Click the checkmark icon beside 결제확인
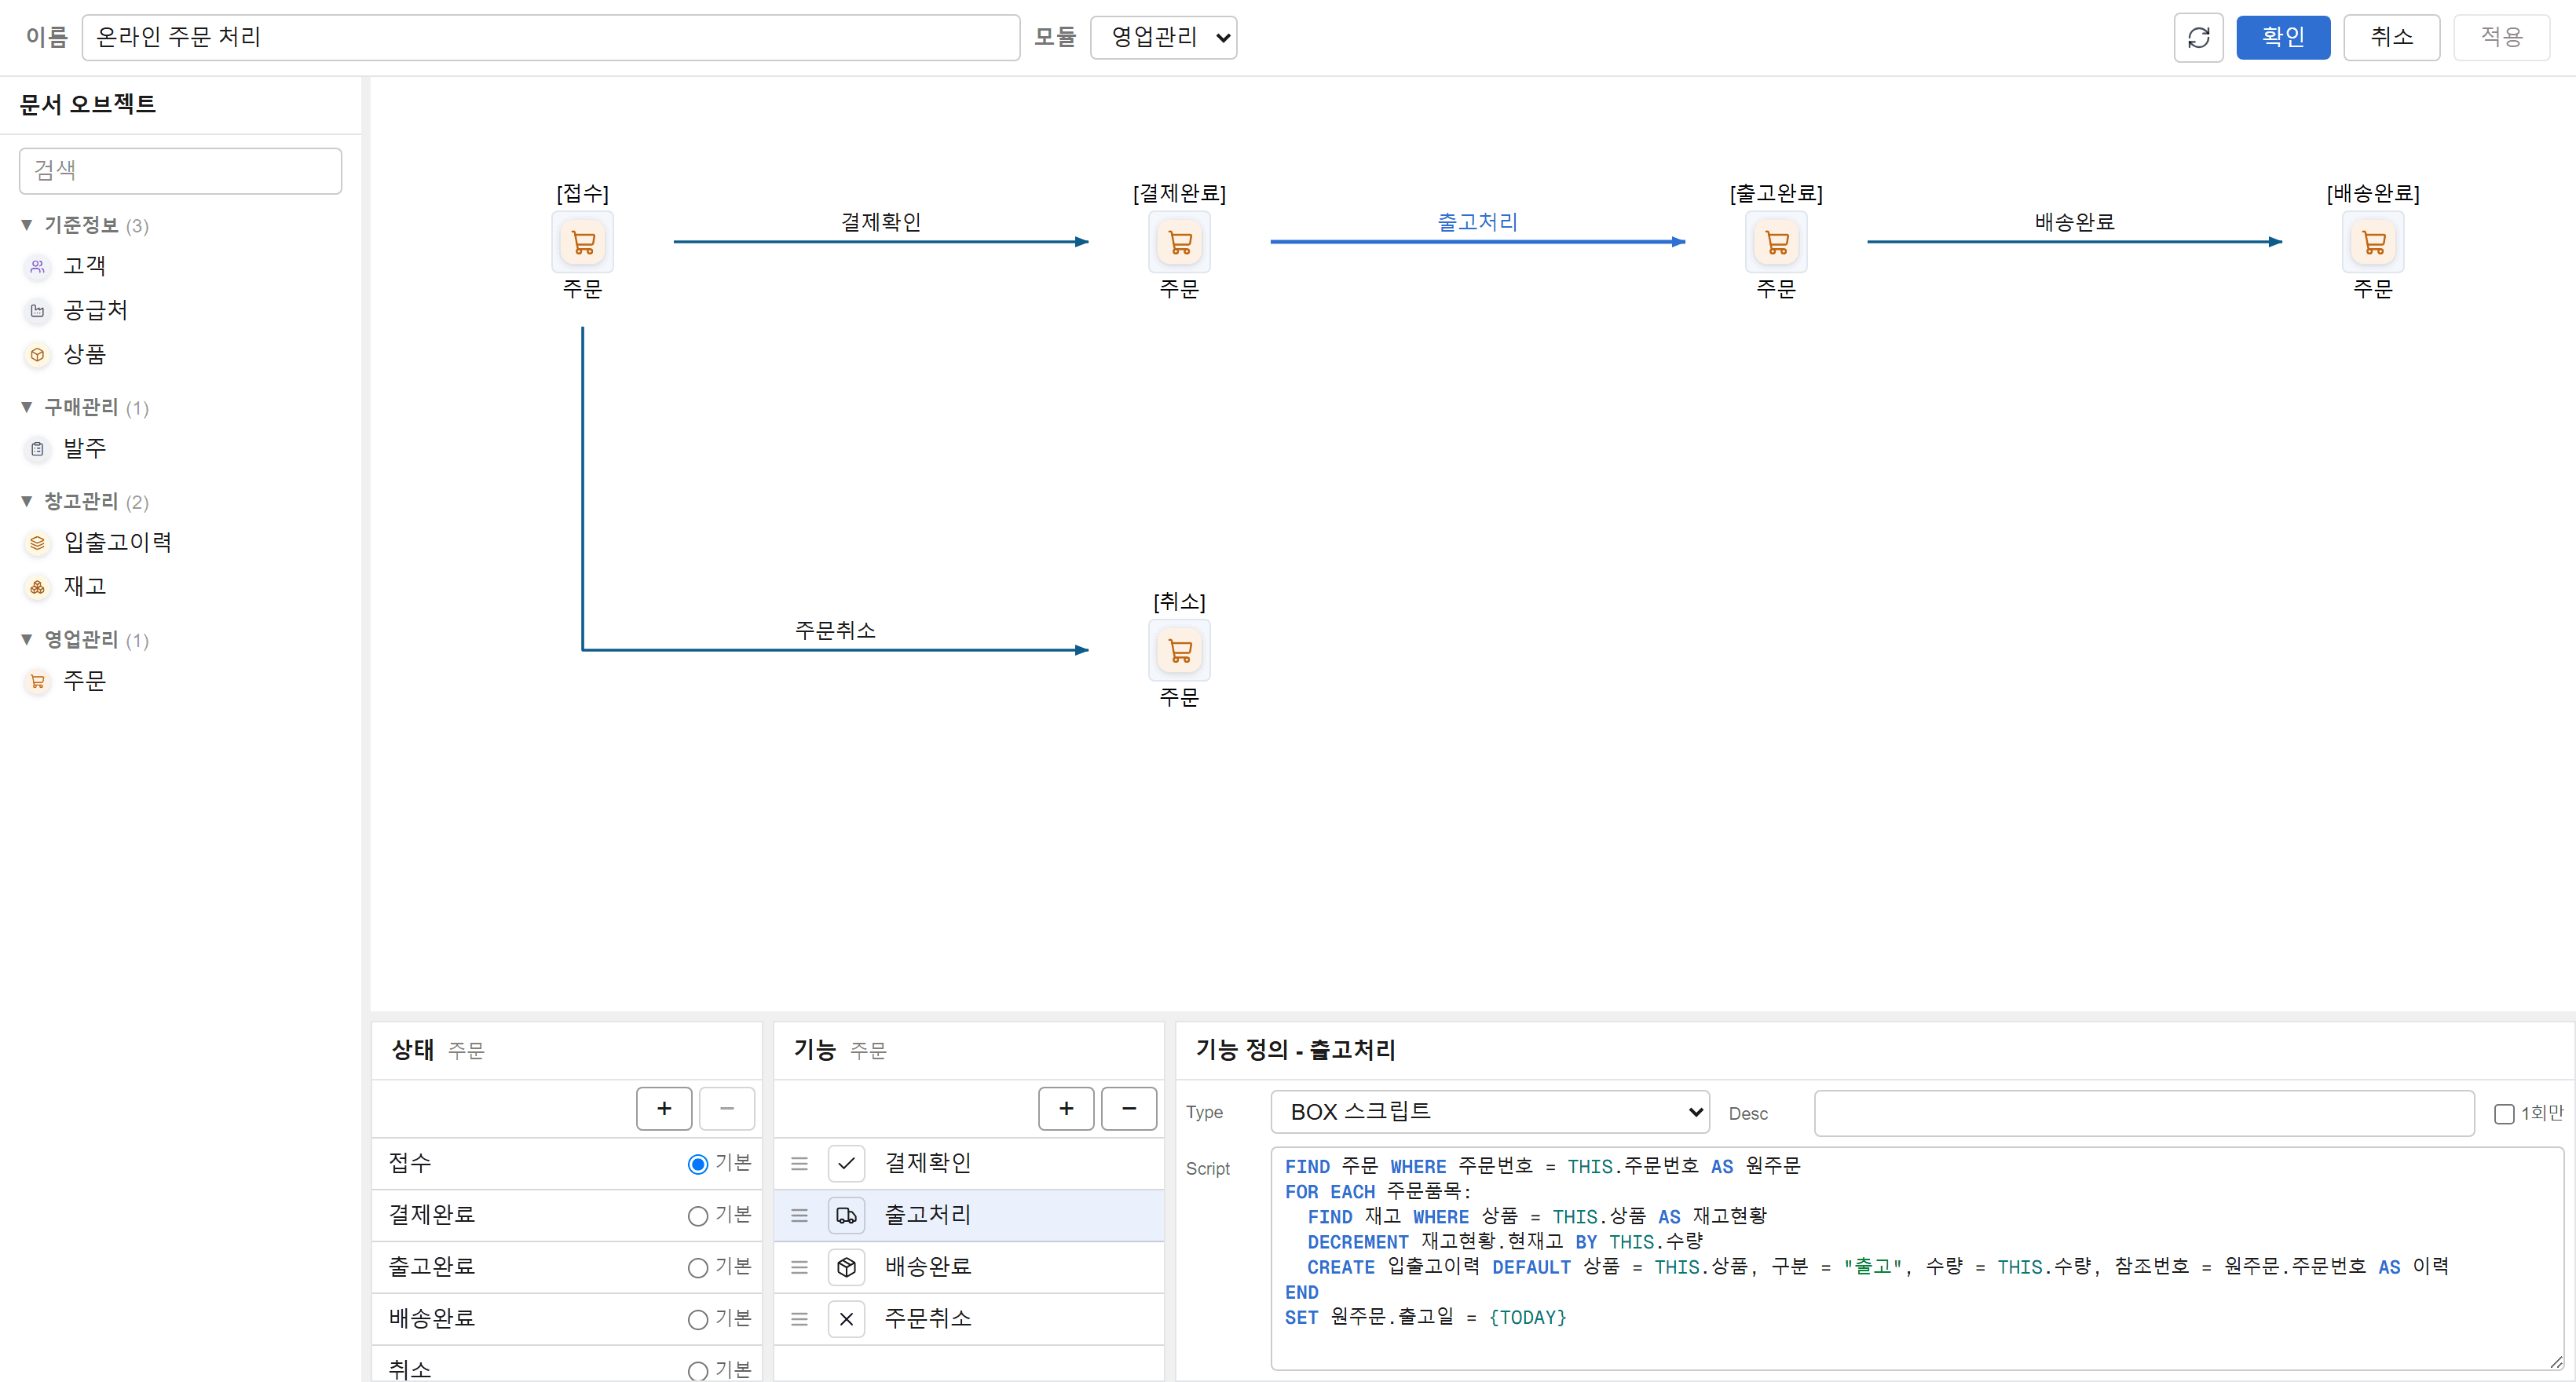This screenshot has width=2576, height=1382. click(x=846, y=1164)
